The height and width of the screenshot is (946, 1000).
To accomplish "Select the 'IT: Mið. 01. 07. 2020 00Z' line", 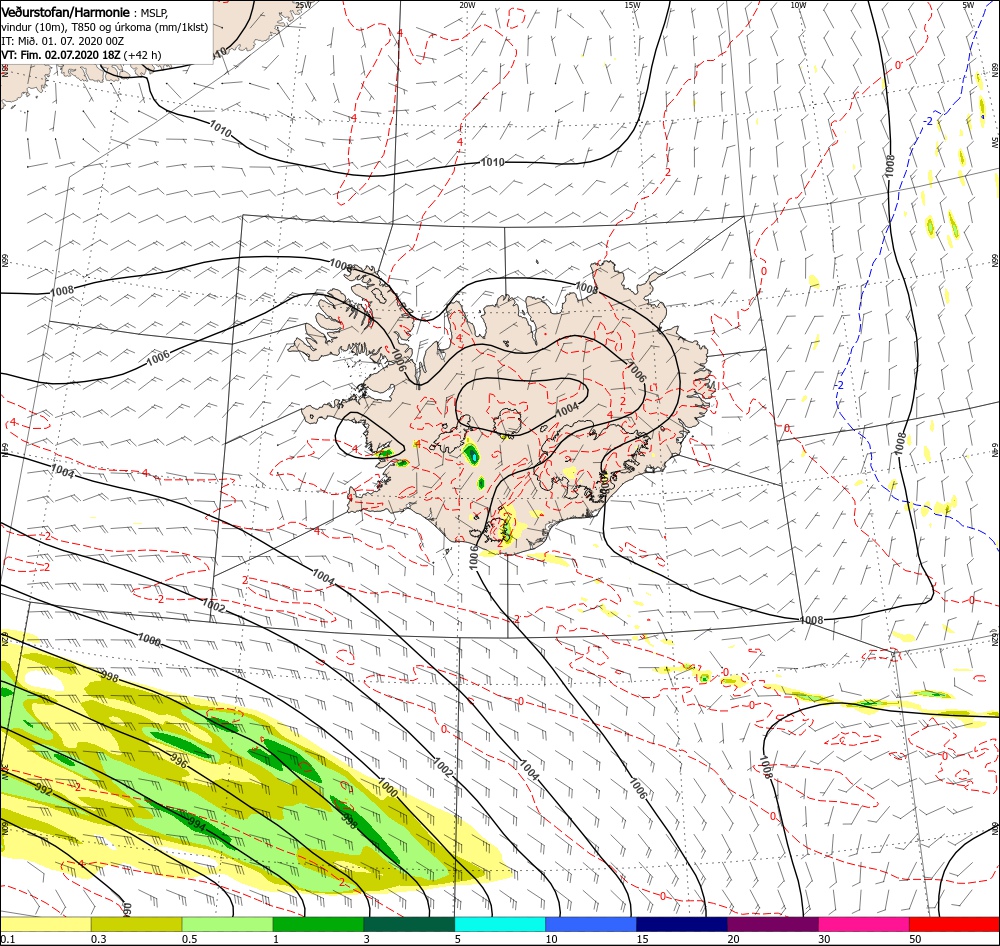I will (x=62, y=41).
